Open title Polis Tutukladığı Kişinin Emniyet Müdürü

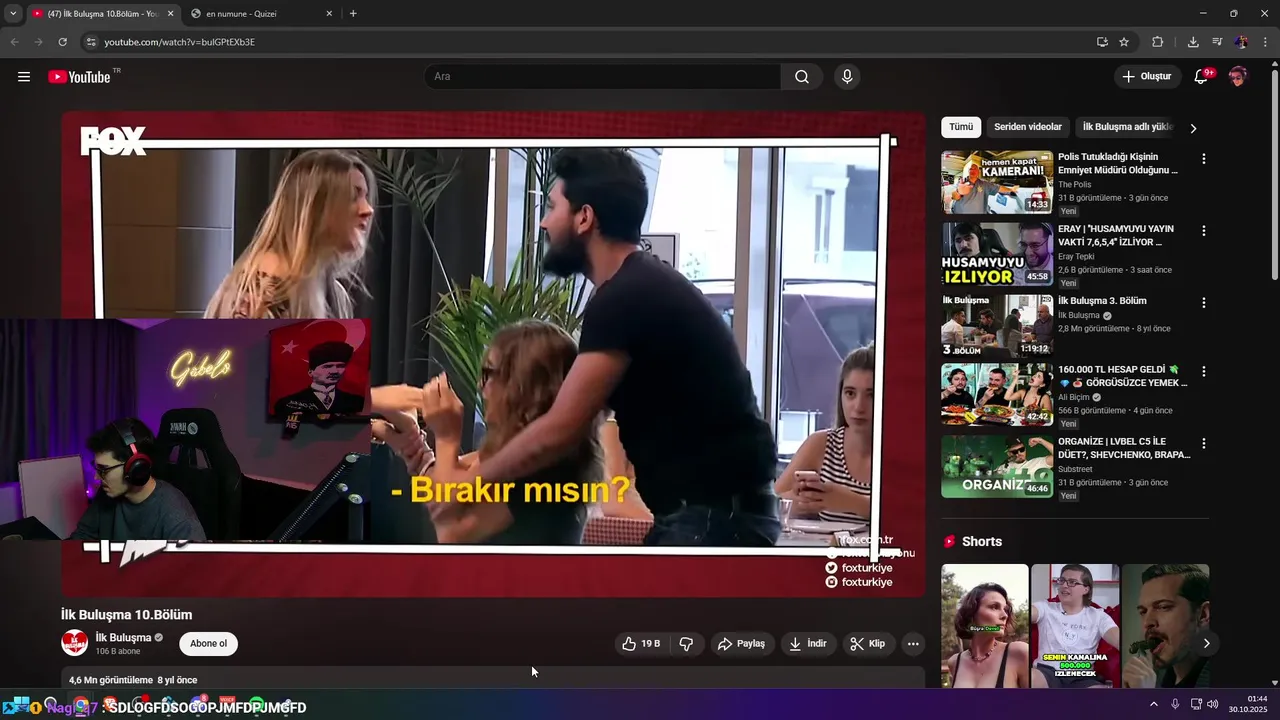(x=1118, y=164)
